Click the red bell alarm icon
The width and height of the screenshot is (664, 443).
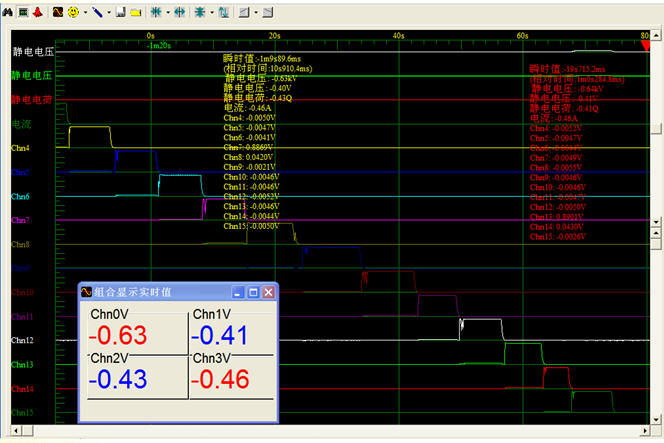click(x=38, y=12)
